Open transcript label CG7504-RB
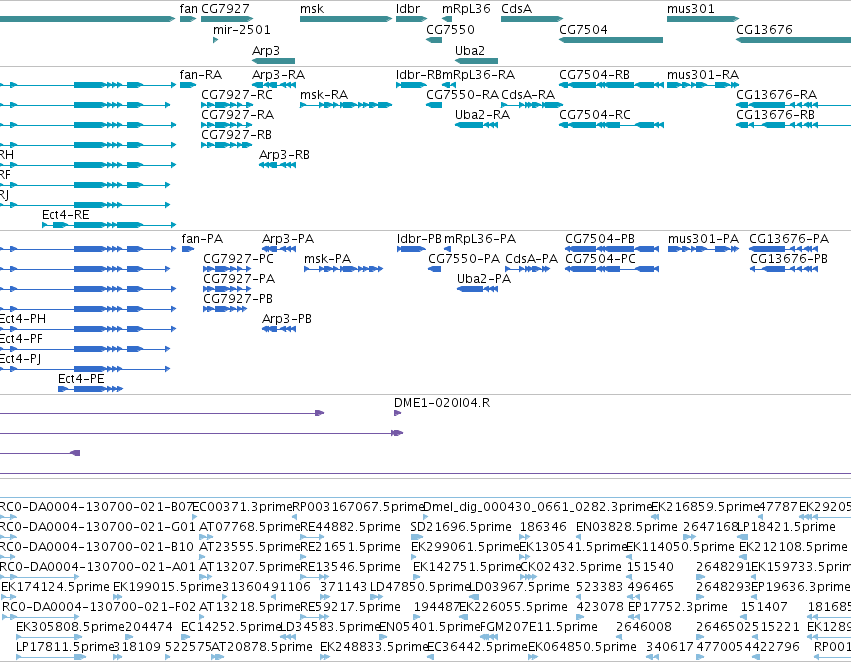This screenshot has width=851, height=662. click(595, 74)
